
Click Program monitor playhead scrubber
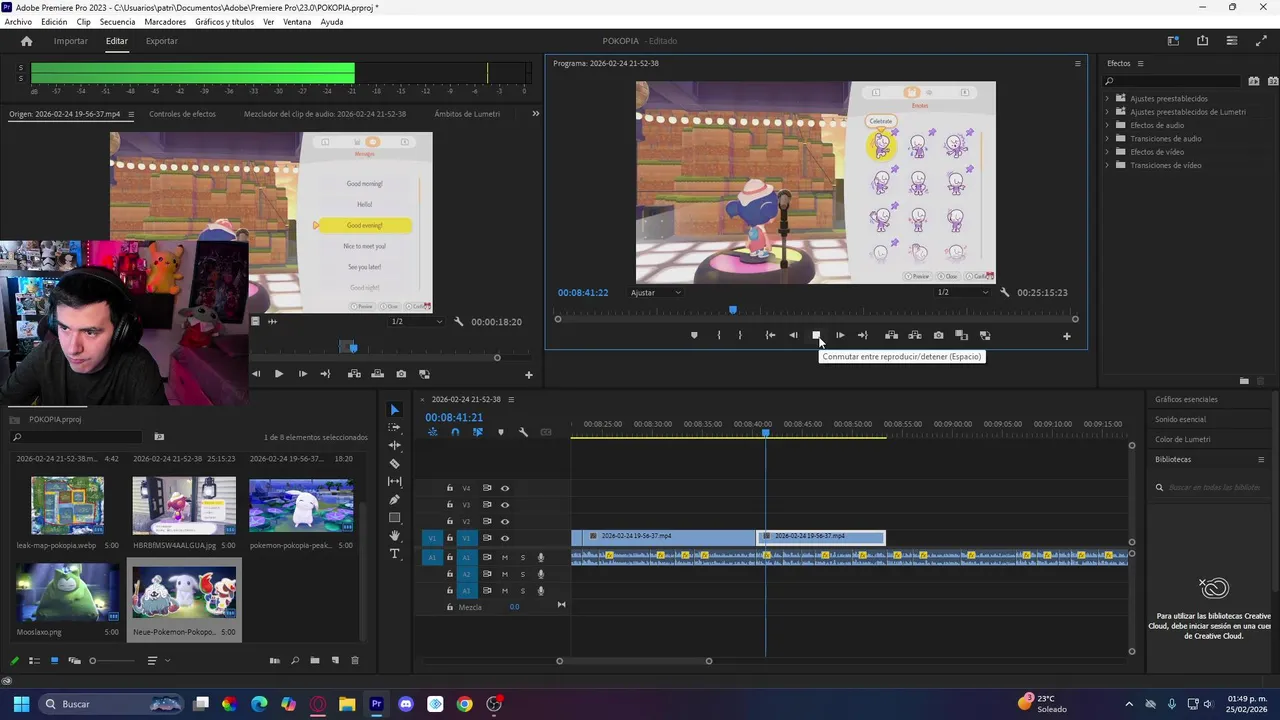point(733,310)
